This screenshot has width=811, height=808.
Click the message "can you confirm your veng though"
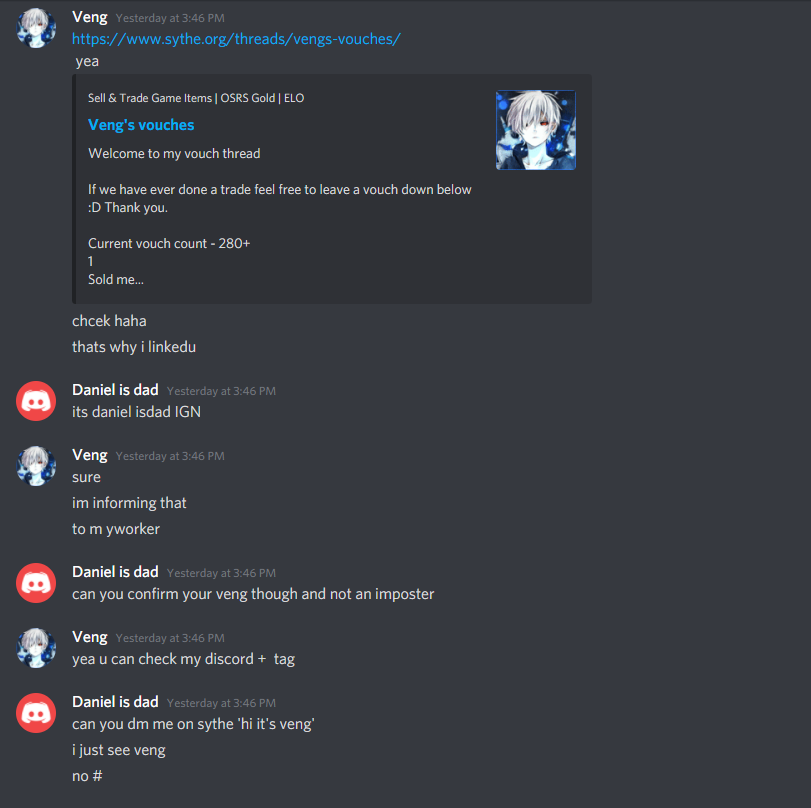pyautogui.click(x=253, y=594)
